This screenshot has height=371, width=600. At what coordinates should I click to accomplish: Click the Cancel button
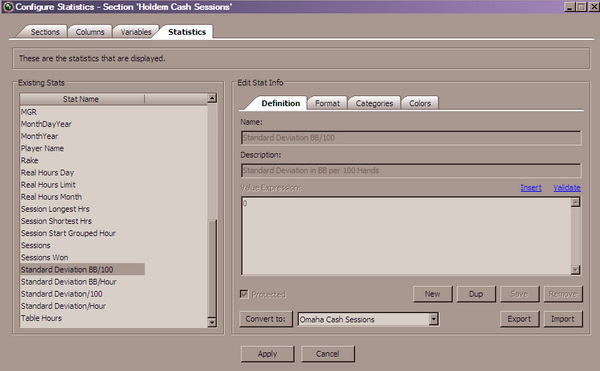(x=328, y=354)
